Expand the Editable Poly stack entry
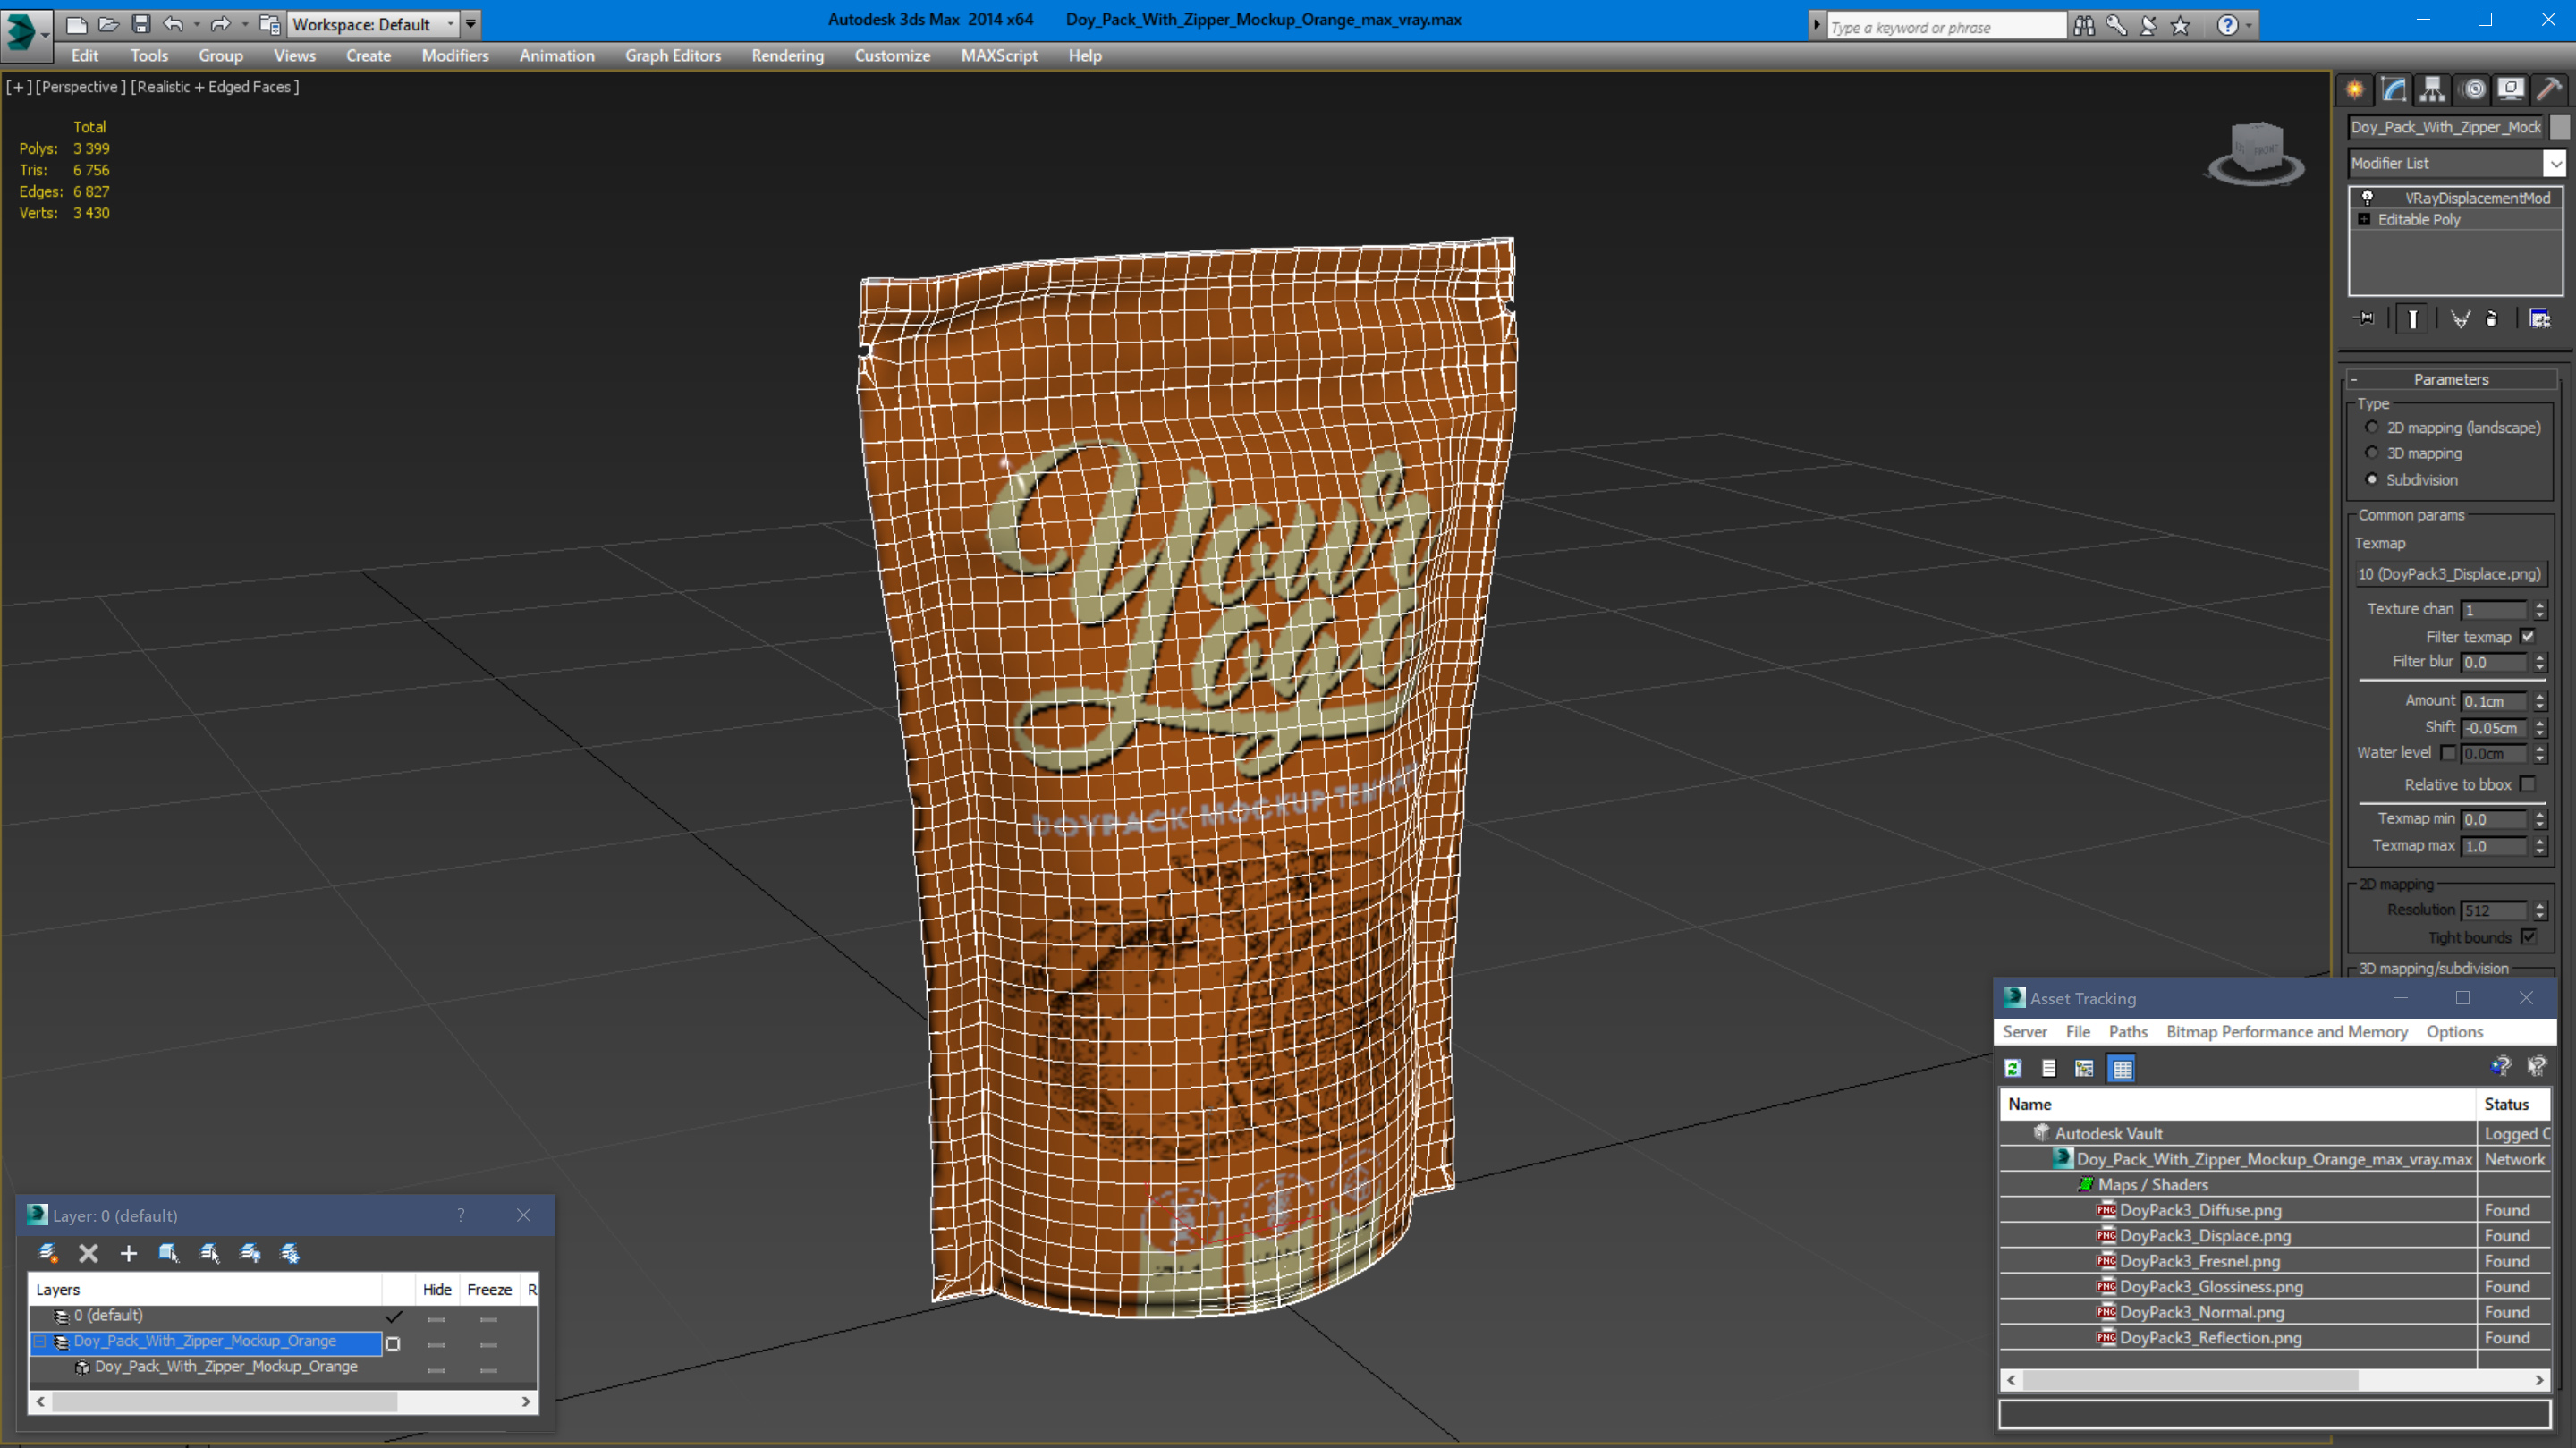The image size is (2576, 1448). [x=2364, y=220]
